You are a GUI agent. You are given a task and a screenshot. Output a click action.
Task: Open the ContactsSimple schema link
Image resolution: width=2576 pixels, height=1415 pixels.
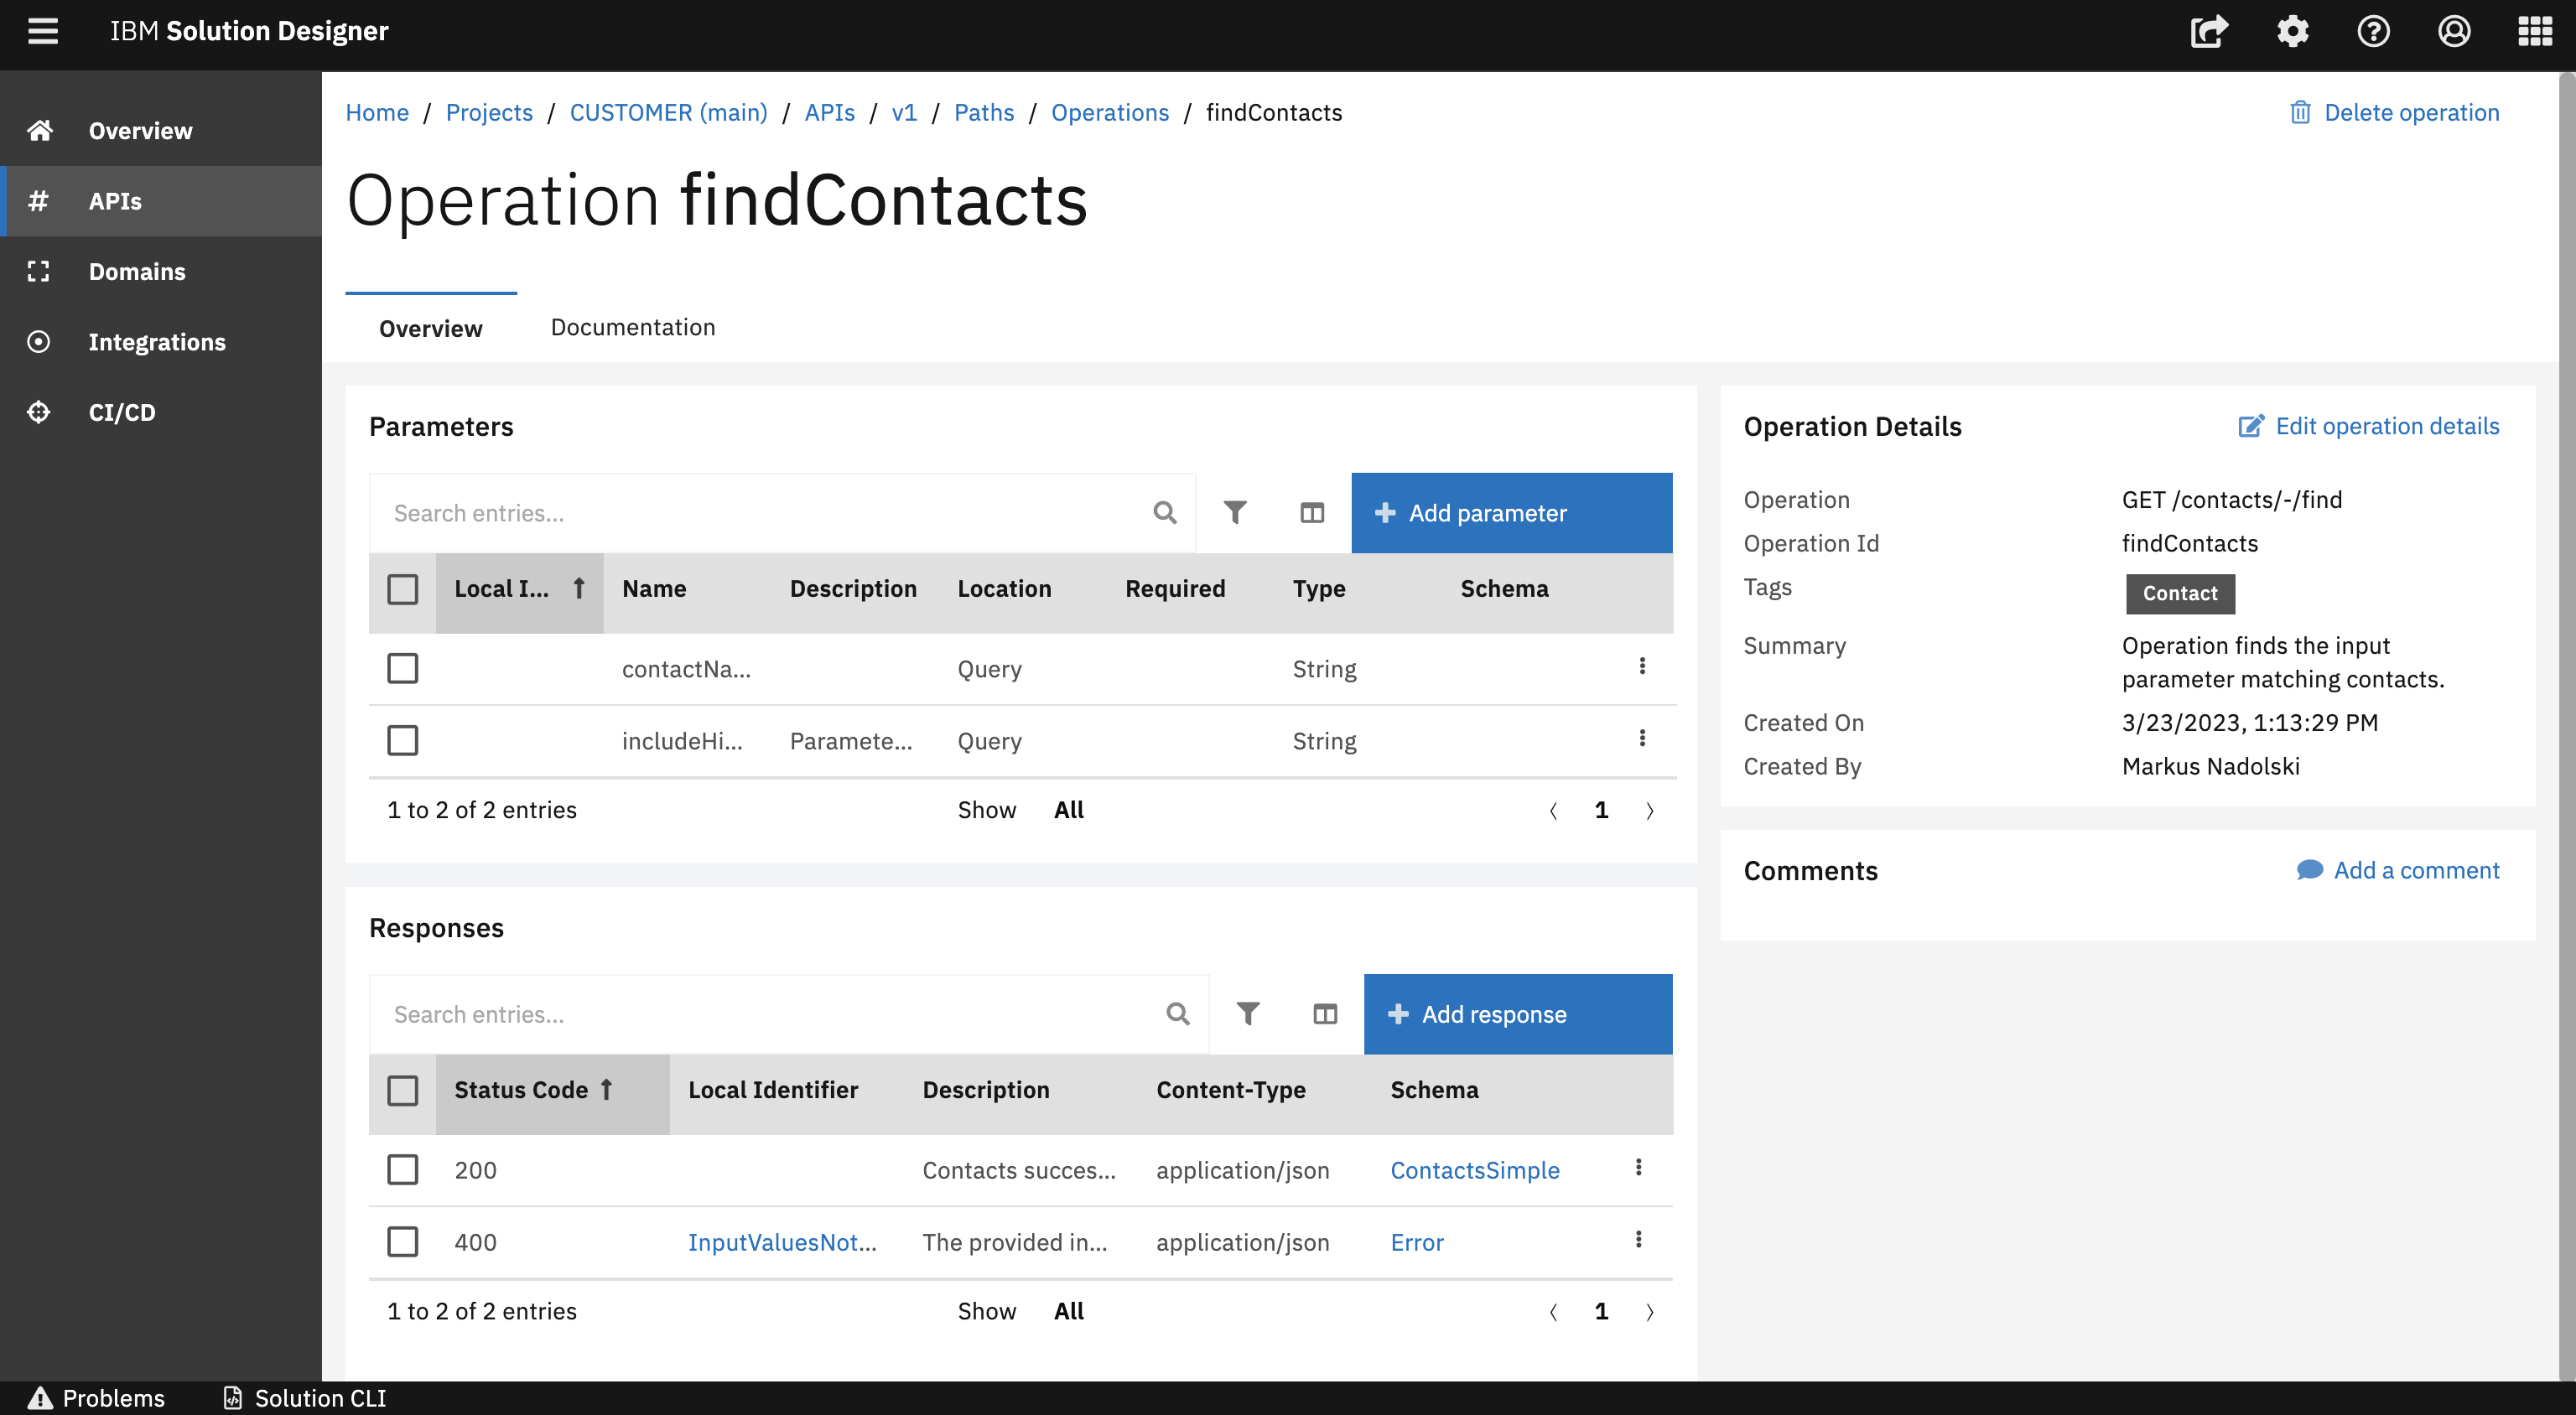tap(1474, 1170)
